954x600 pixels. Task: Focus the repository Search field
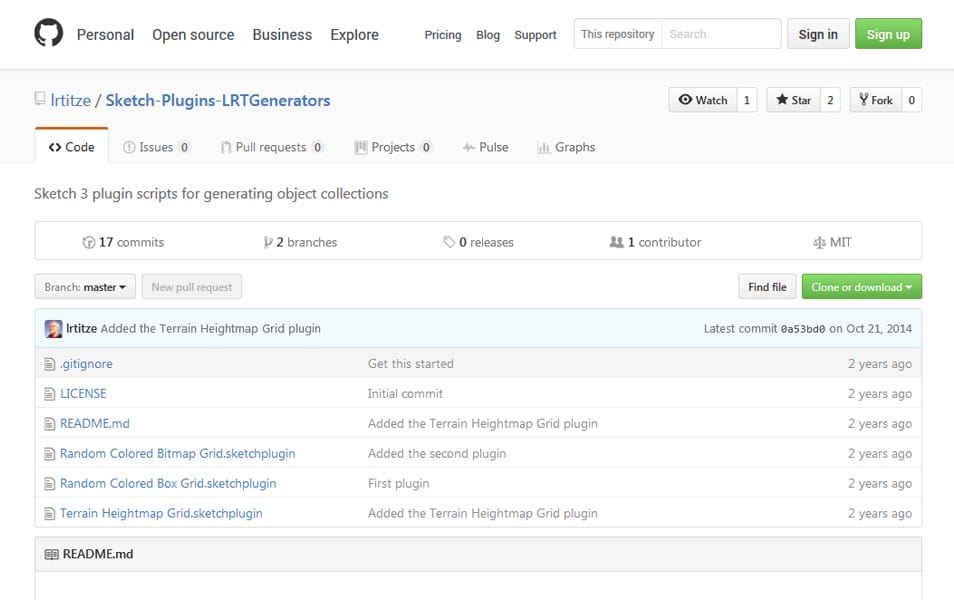click(721, 34)
